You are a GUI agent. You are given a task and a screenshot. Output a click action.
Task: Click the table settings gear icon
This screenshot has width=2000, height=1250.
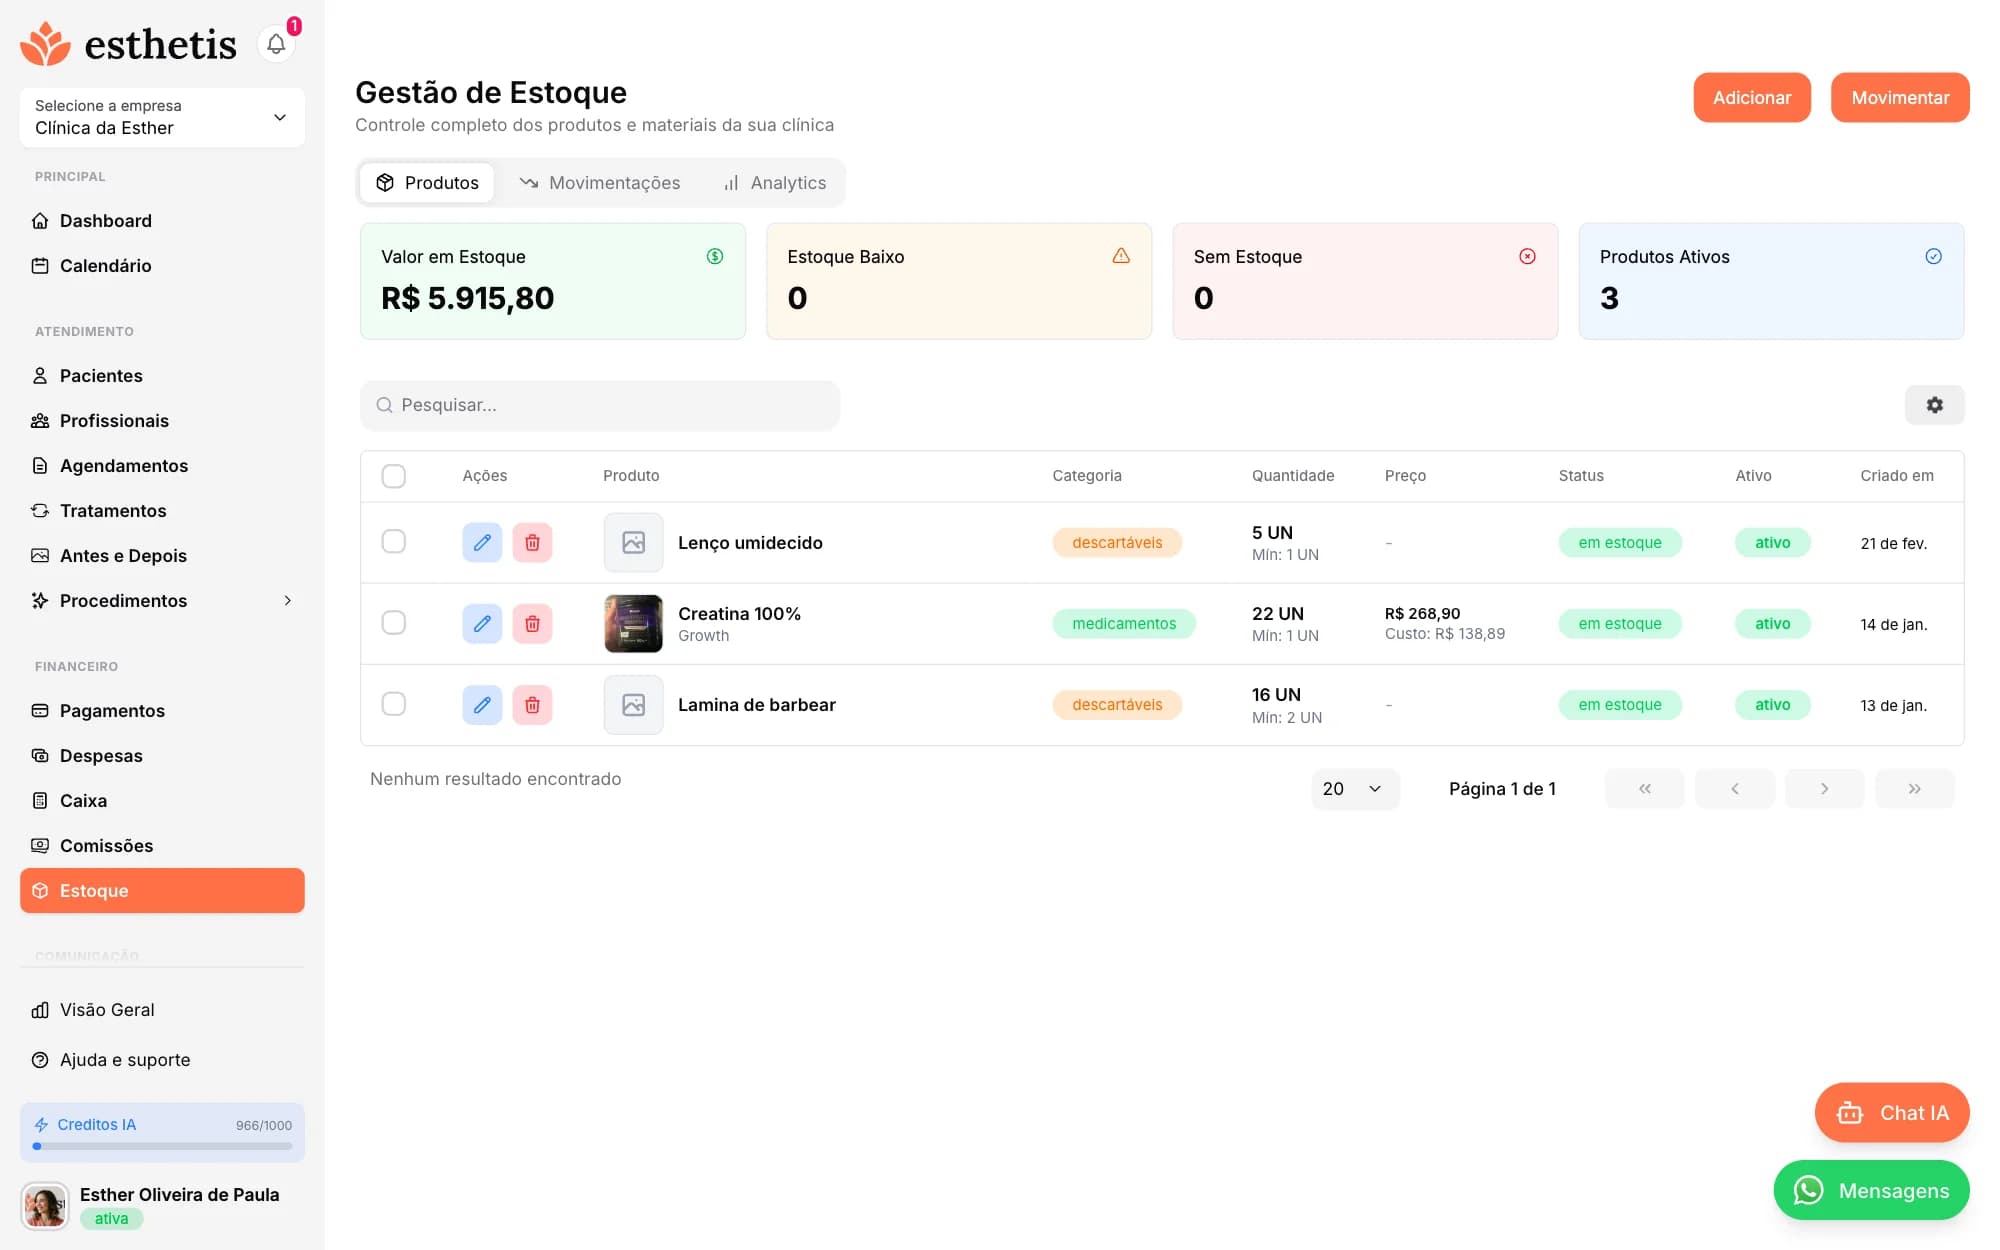point(1934,405)
